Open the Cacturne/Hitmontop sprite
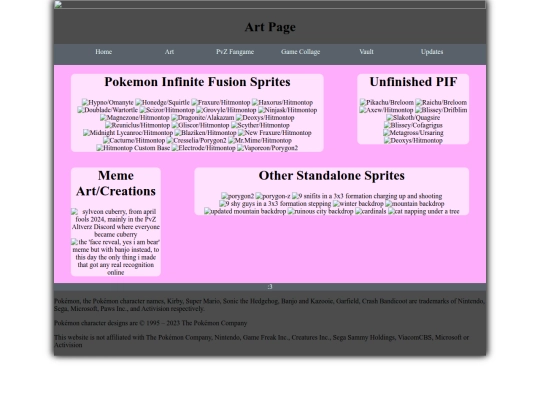This screenshot has width=540, height=405. [x=134, y=140]
